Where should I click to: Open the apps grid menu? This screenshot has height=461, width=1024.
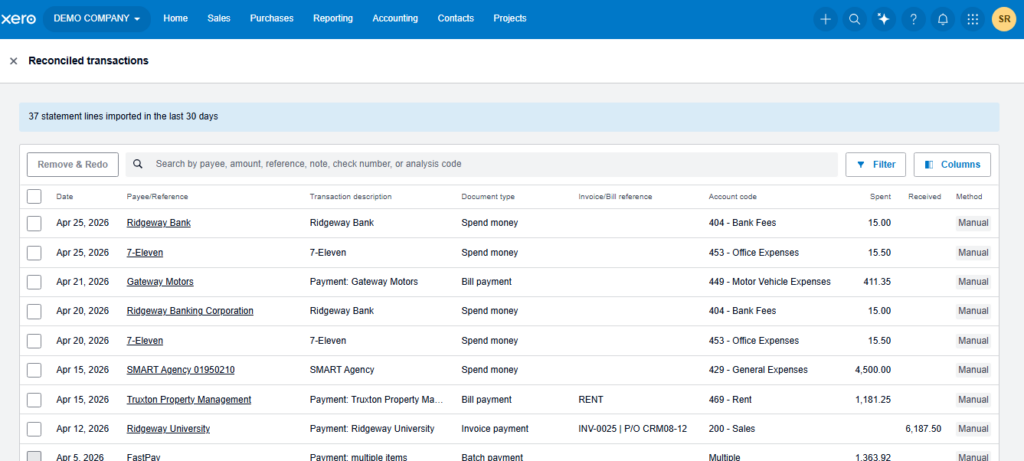coord(972,19)
